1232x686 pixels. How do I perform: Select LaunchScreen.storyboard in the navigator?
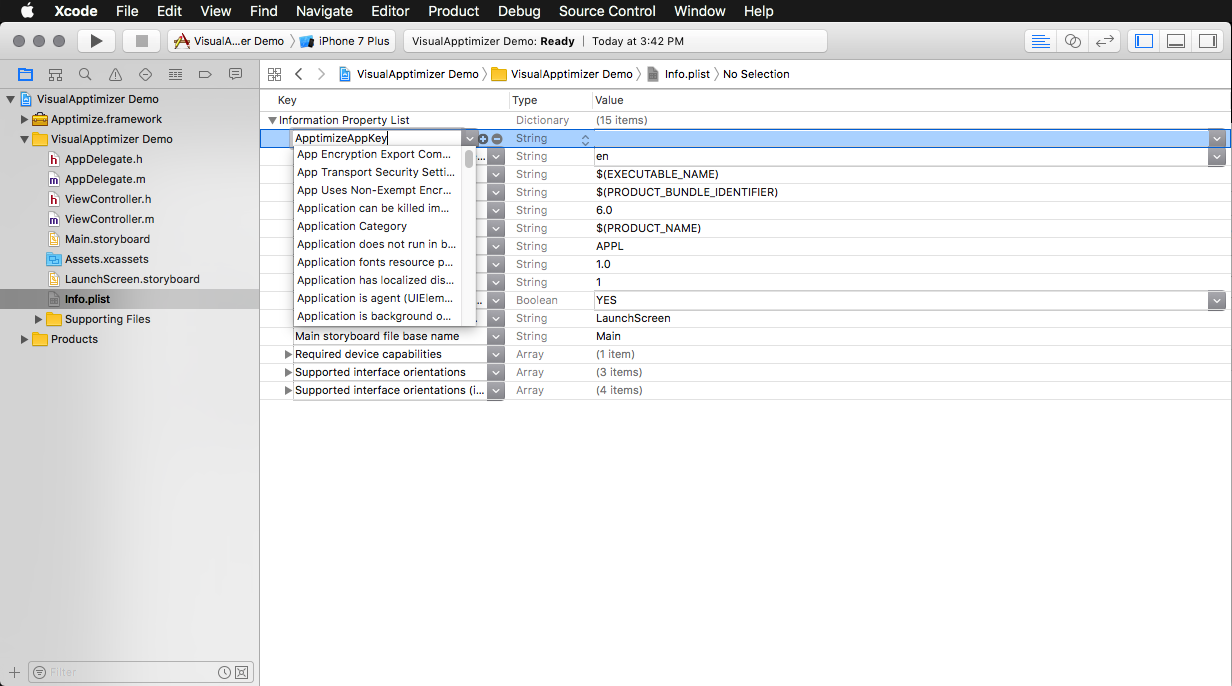click(132, 279)
